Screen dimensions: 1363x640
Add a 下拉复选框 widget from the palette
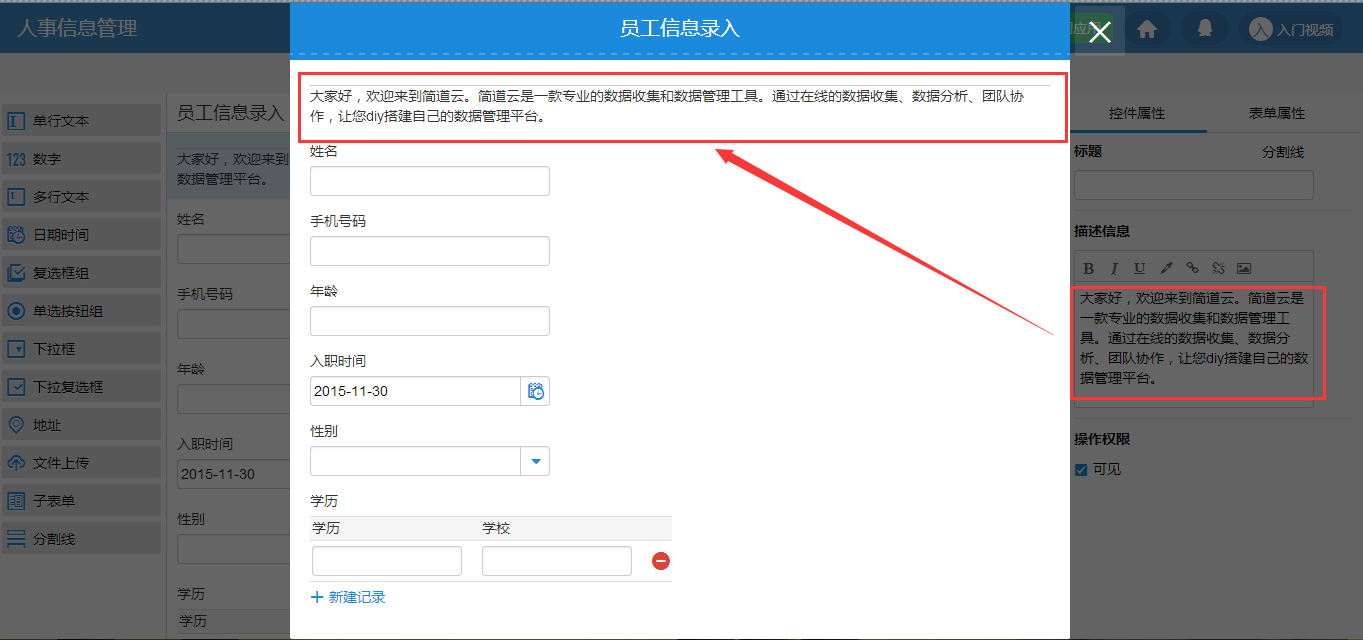[81, 387]
